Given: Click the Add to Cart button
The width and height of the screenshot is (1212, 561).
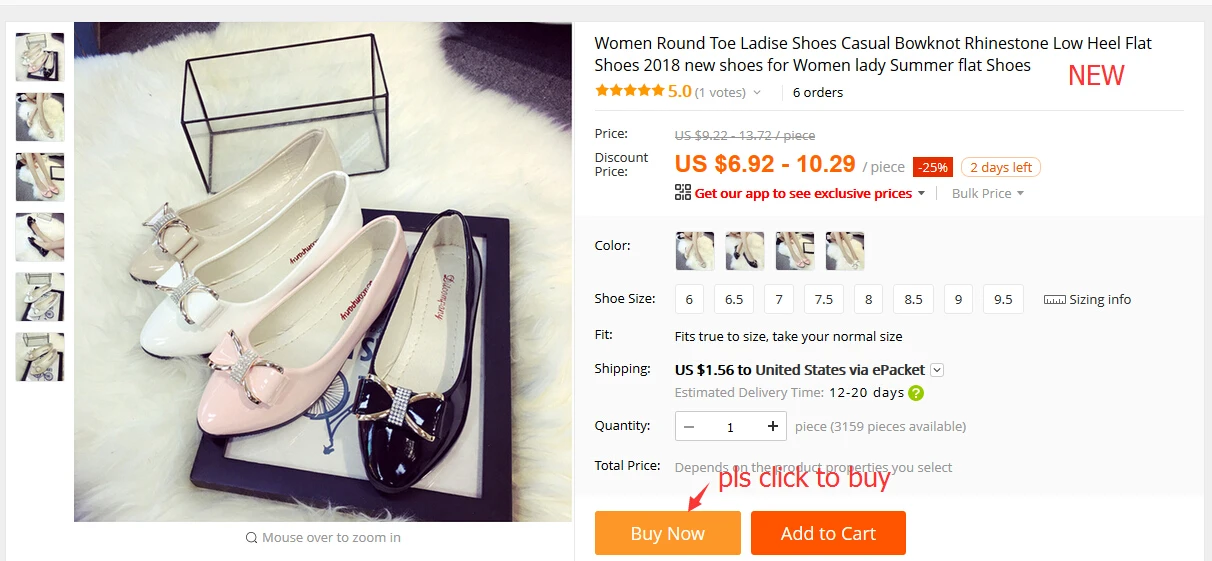Looking at the screenshot, I should click(828, 533).
